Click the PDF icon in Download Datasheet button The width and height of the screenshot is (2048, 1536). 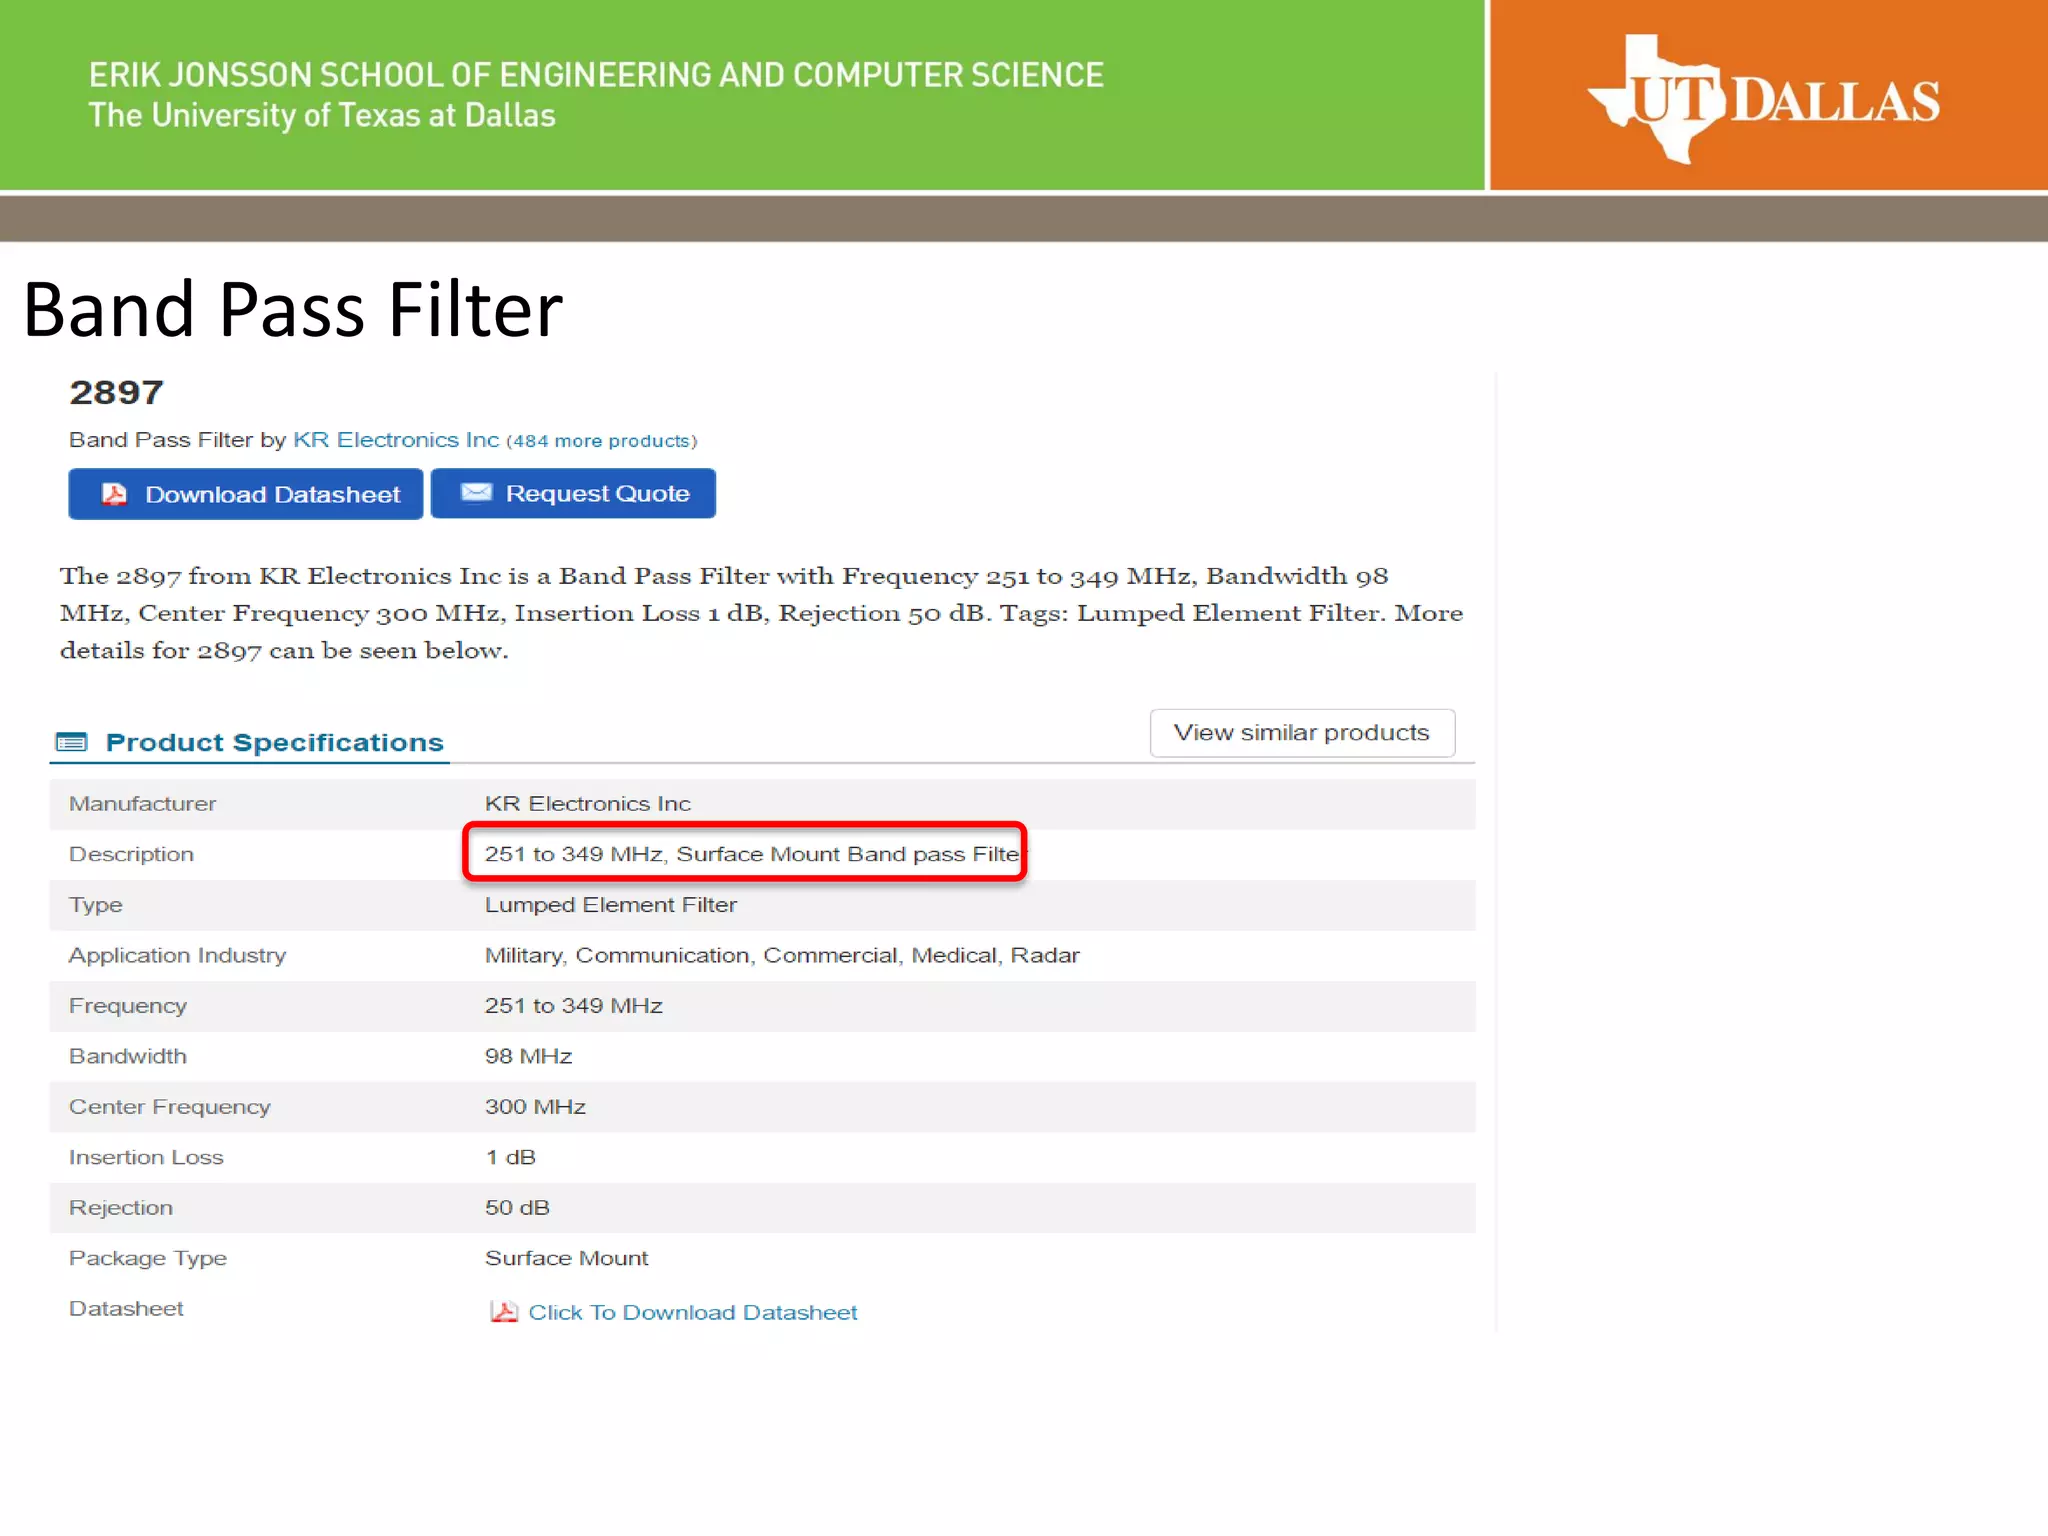(115, 494)
